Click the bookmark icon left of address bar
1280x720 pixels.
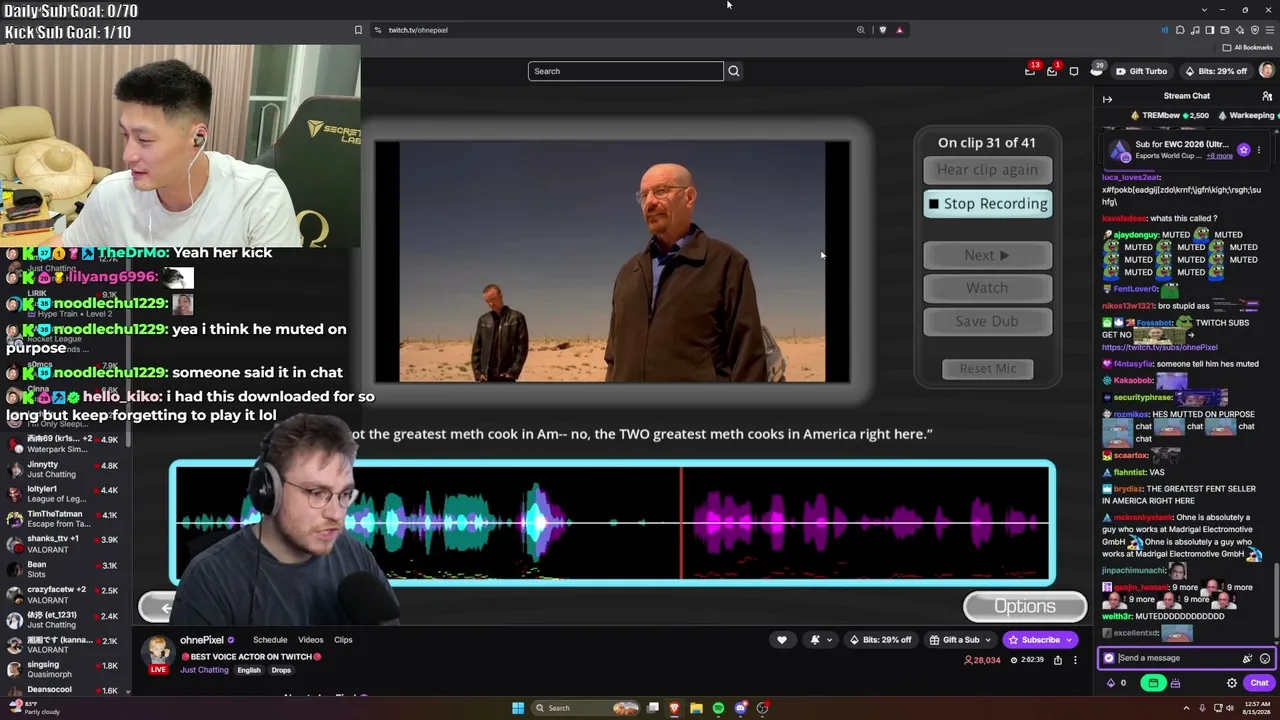pos(358,30)
